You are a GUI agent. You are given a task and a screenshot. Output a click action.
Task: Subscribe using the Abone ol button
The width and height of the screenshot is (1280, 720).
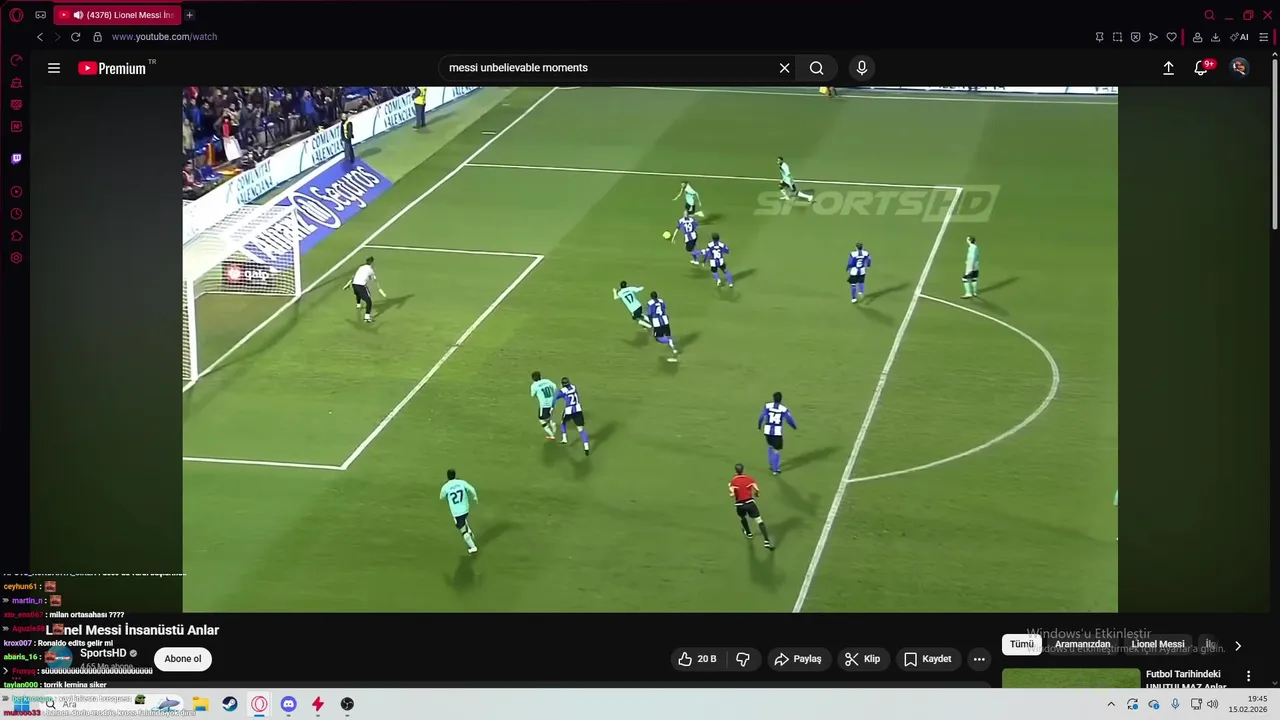[x=183, y=659]
